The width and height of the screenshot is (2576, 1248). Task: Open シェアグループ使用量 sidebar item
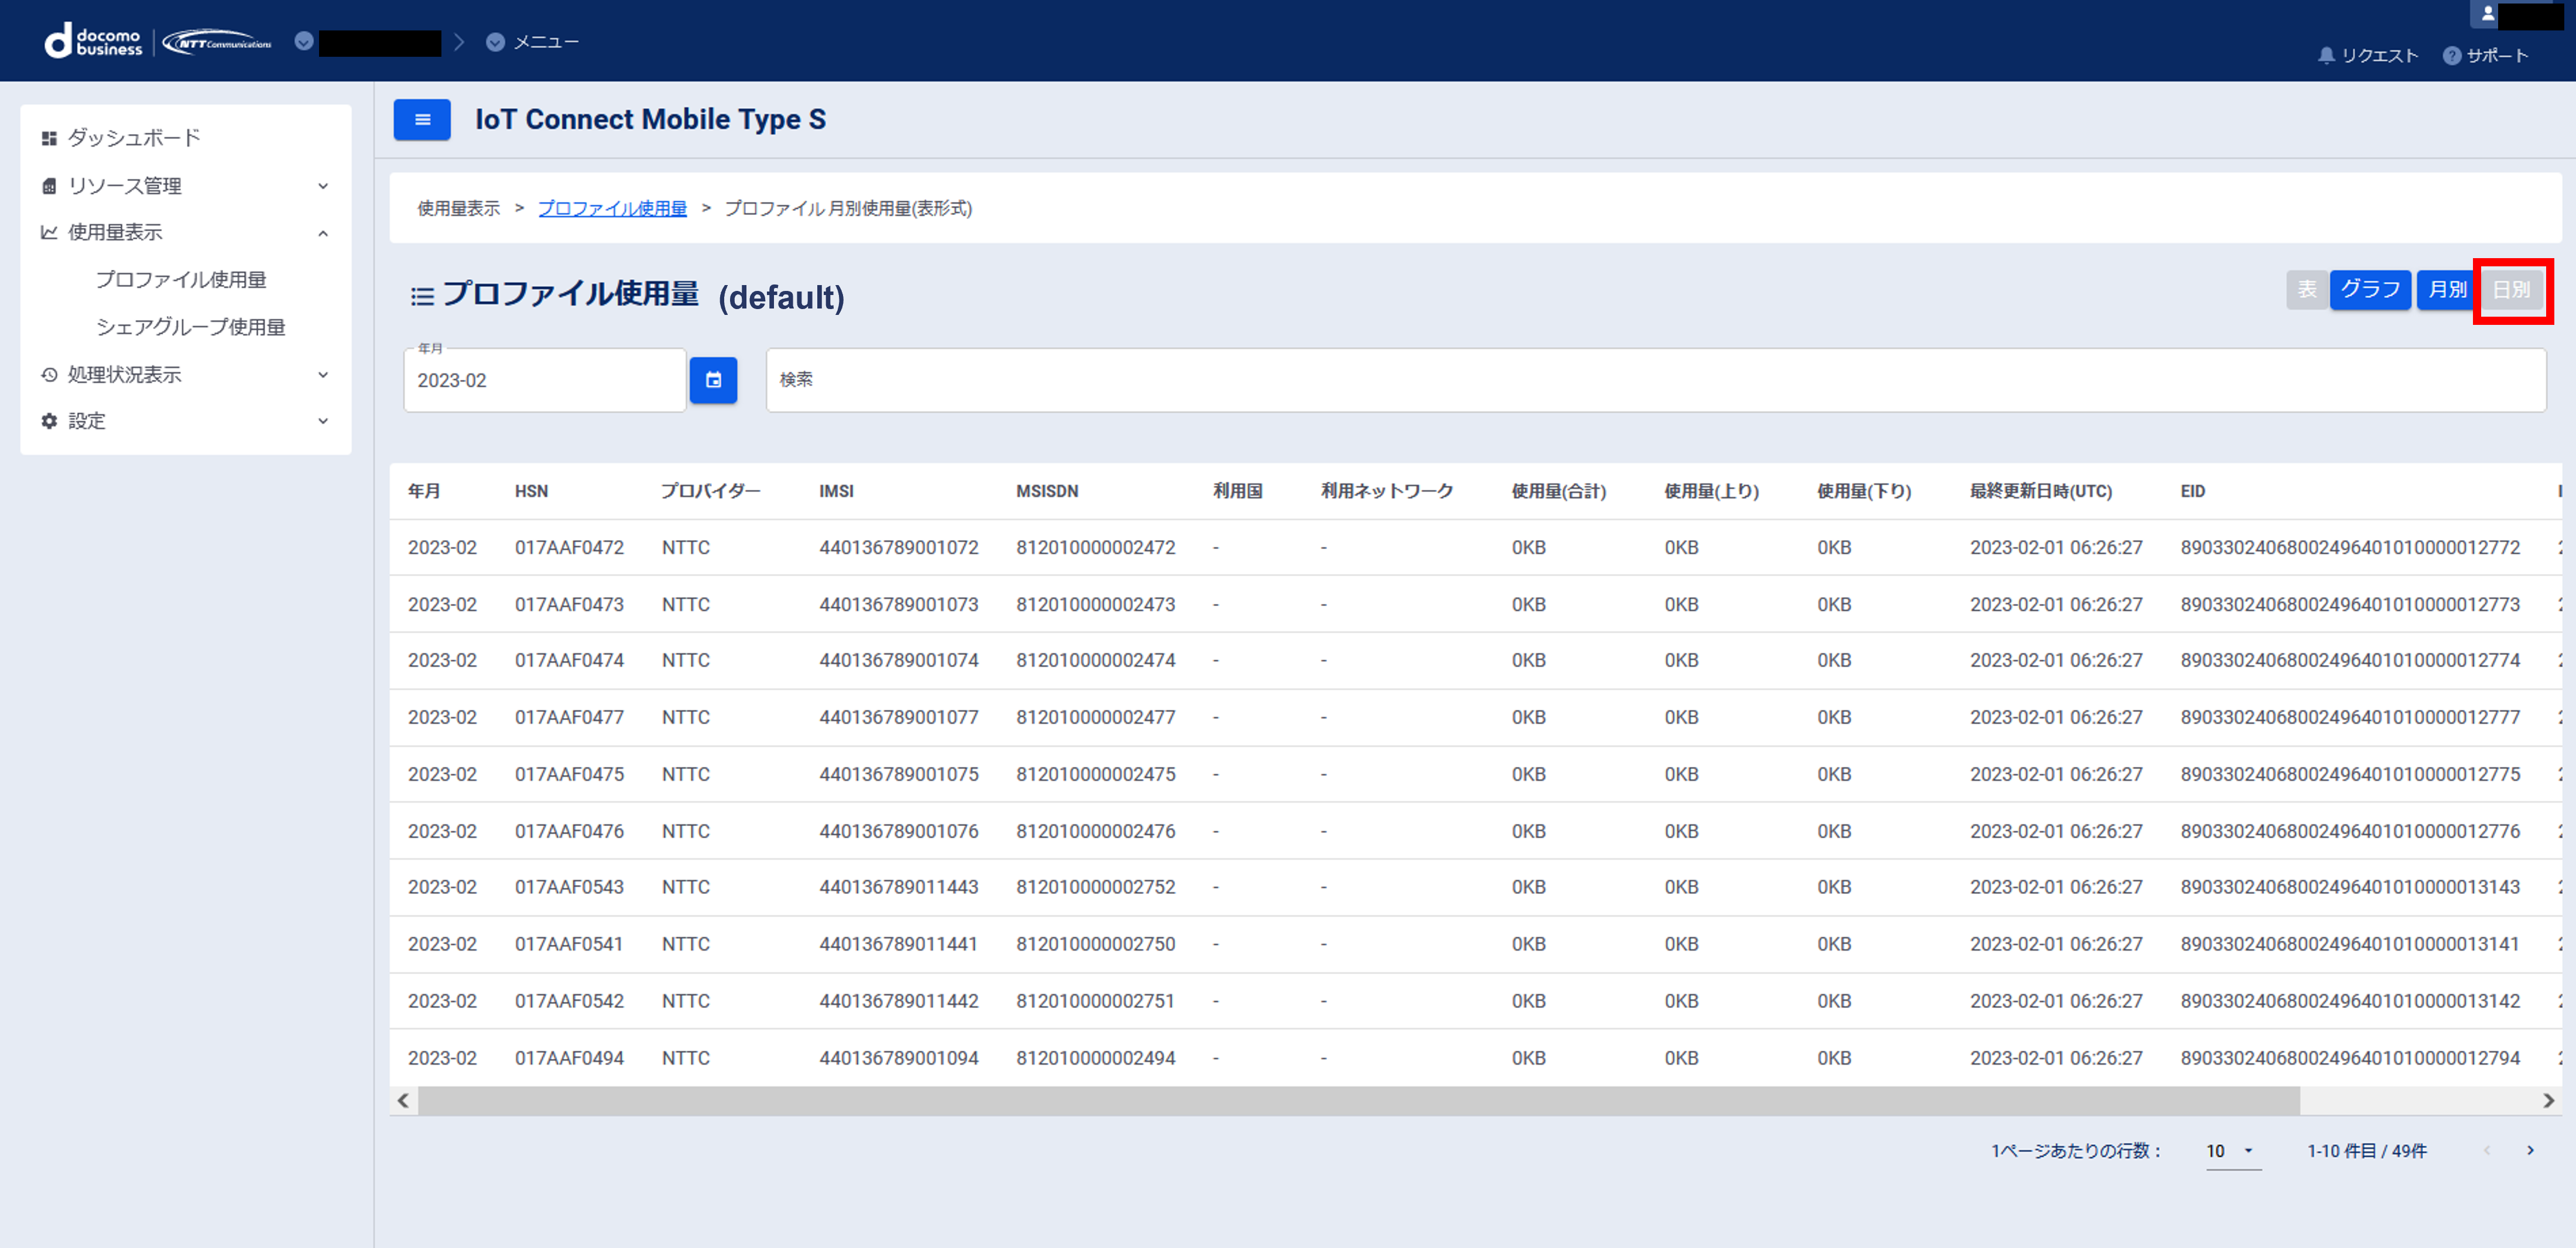(190, 327)
